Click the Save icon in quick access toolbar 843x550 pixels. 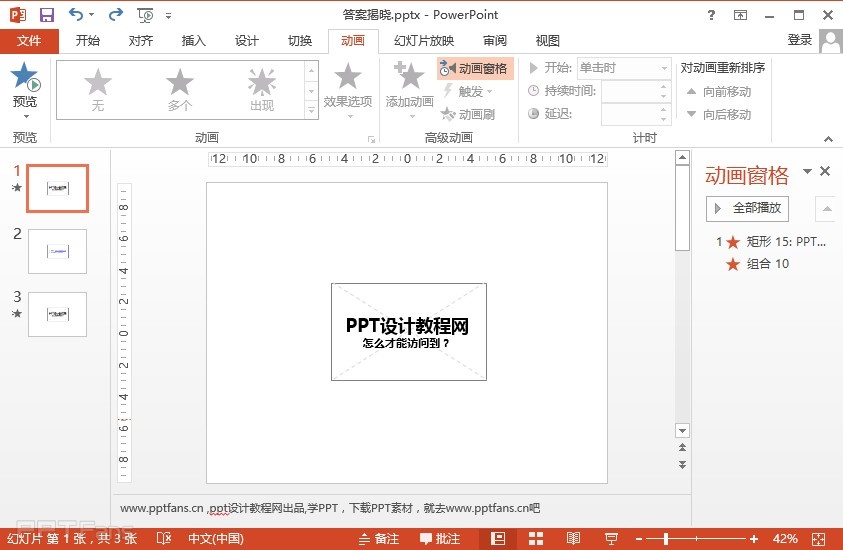(x=46, y=15)
